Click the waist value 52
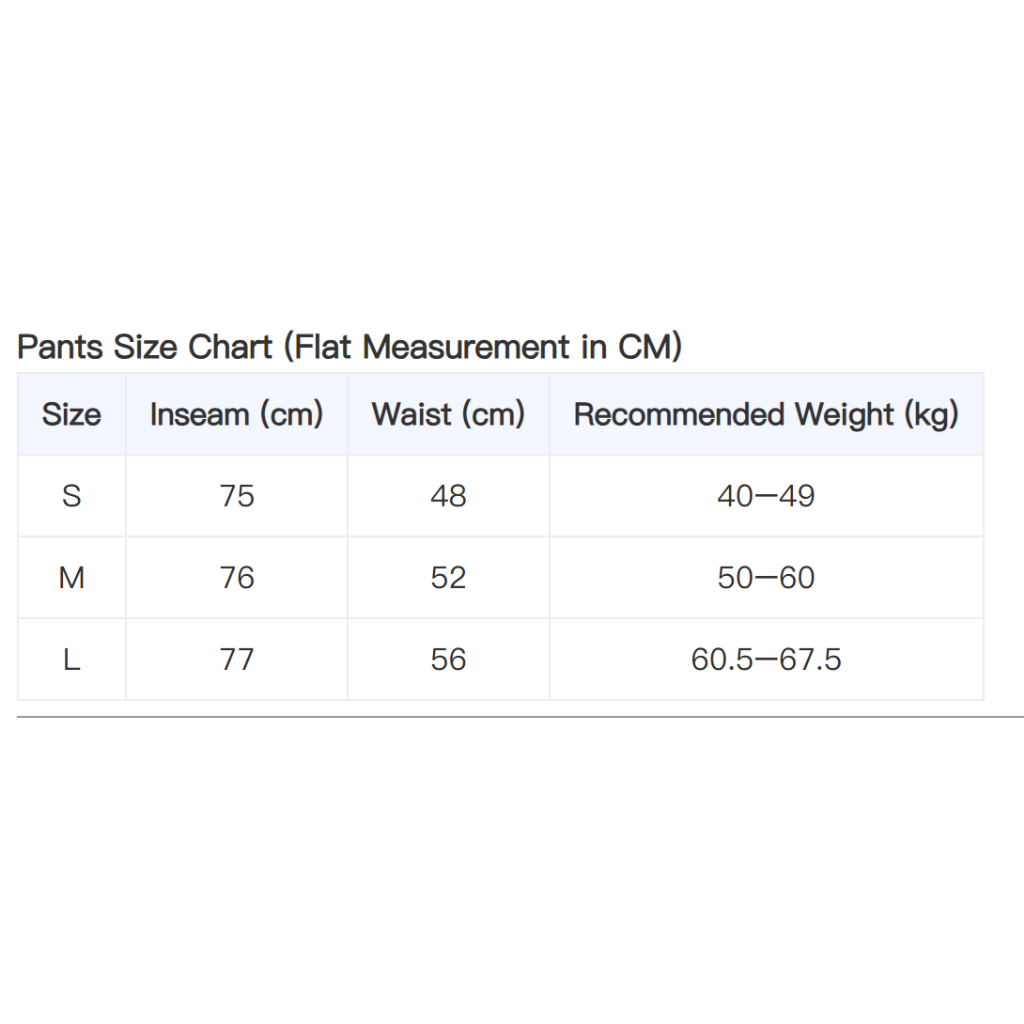Image resolution: width=1024 pixels, height=1024 pixels. (x=448, y=577)
